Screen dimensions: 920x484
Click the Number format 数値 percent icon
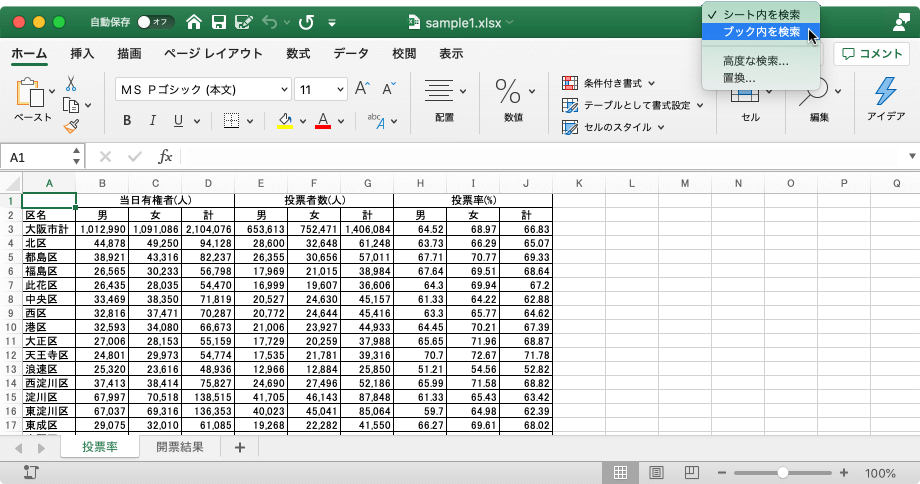click(508, 92)
